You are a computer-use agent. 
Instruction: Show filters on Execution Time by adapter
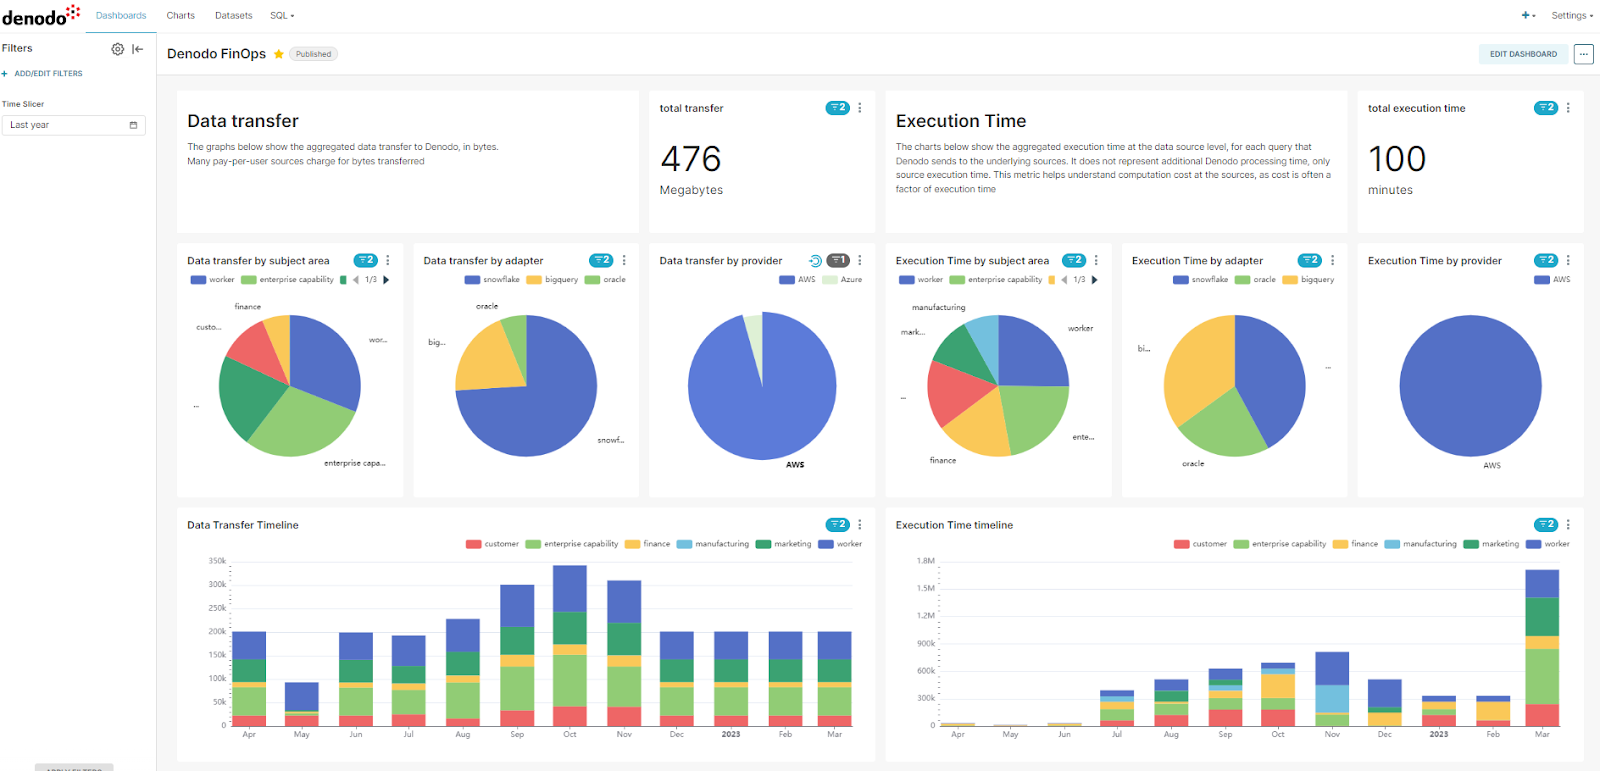(x=1310, y=260)
